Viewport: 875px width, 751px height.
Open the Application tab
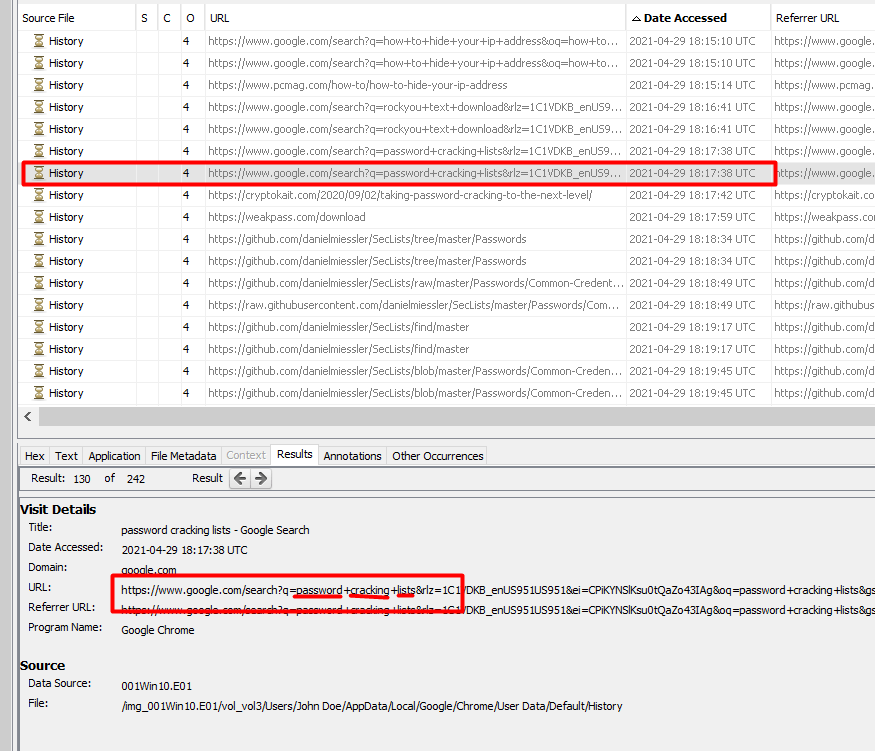point(114,456)
